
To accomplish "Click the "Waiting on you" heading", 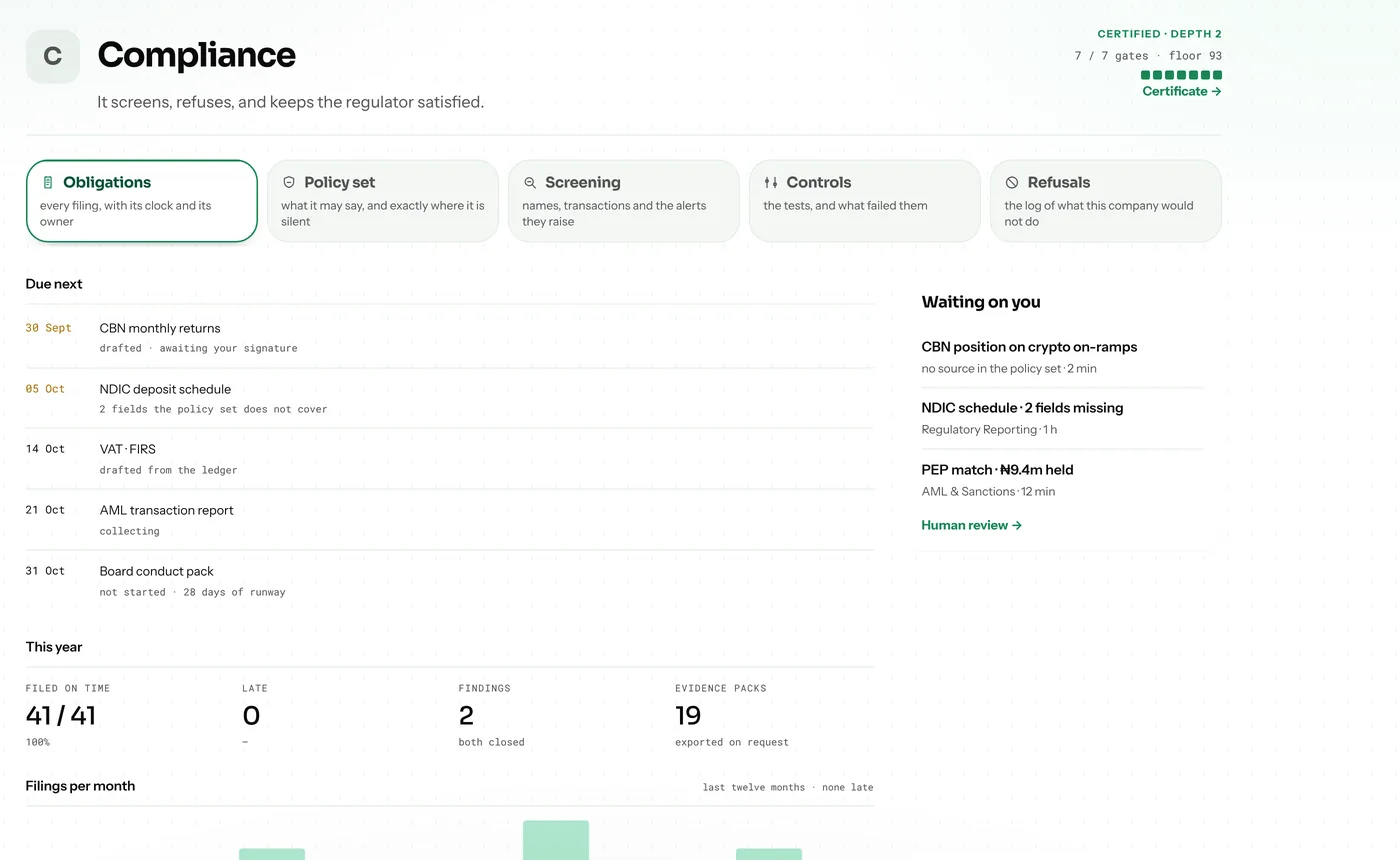I will pyautogui.click(x=981, y=302).
